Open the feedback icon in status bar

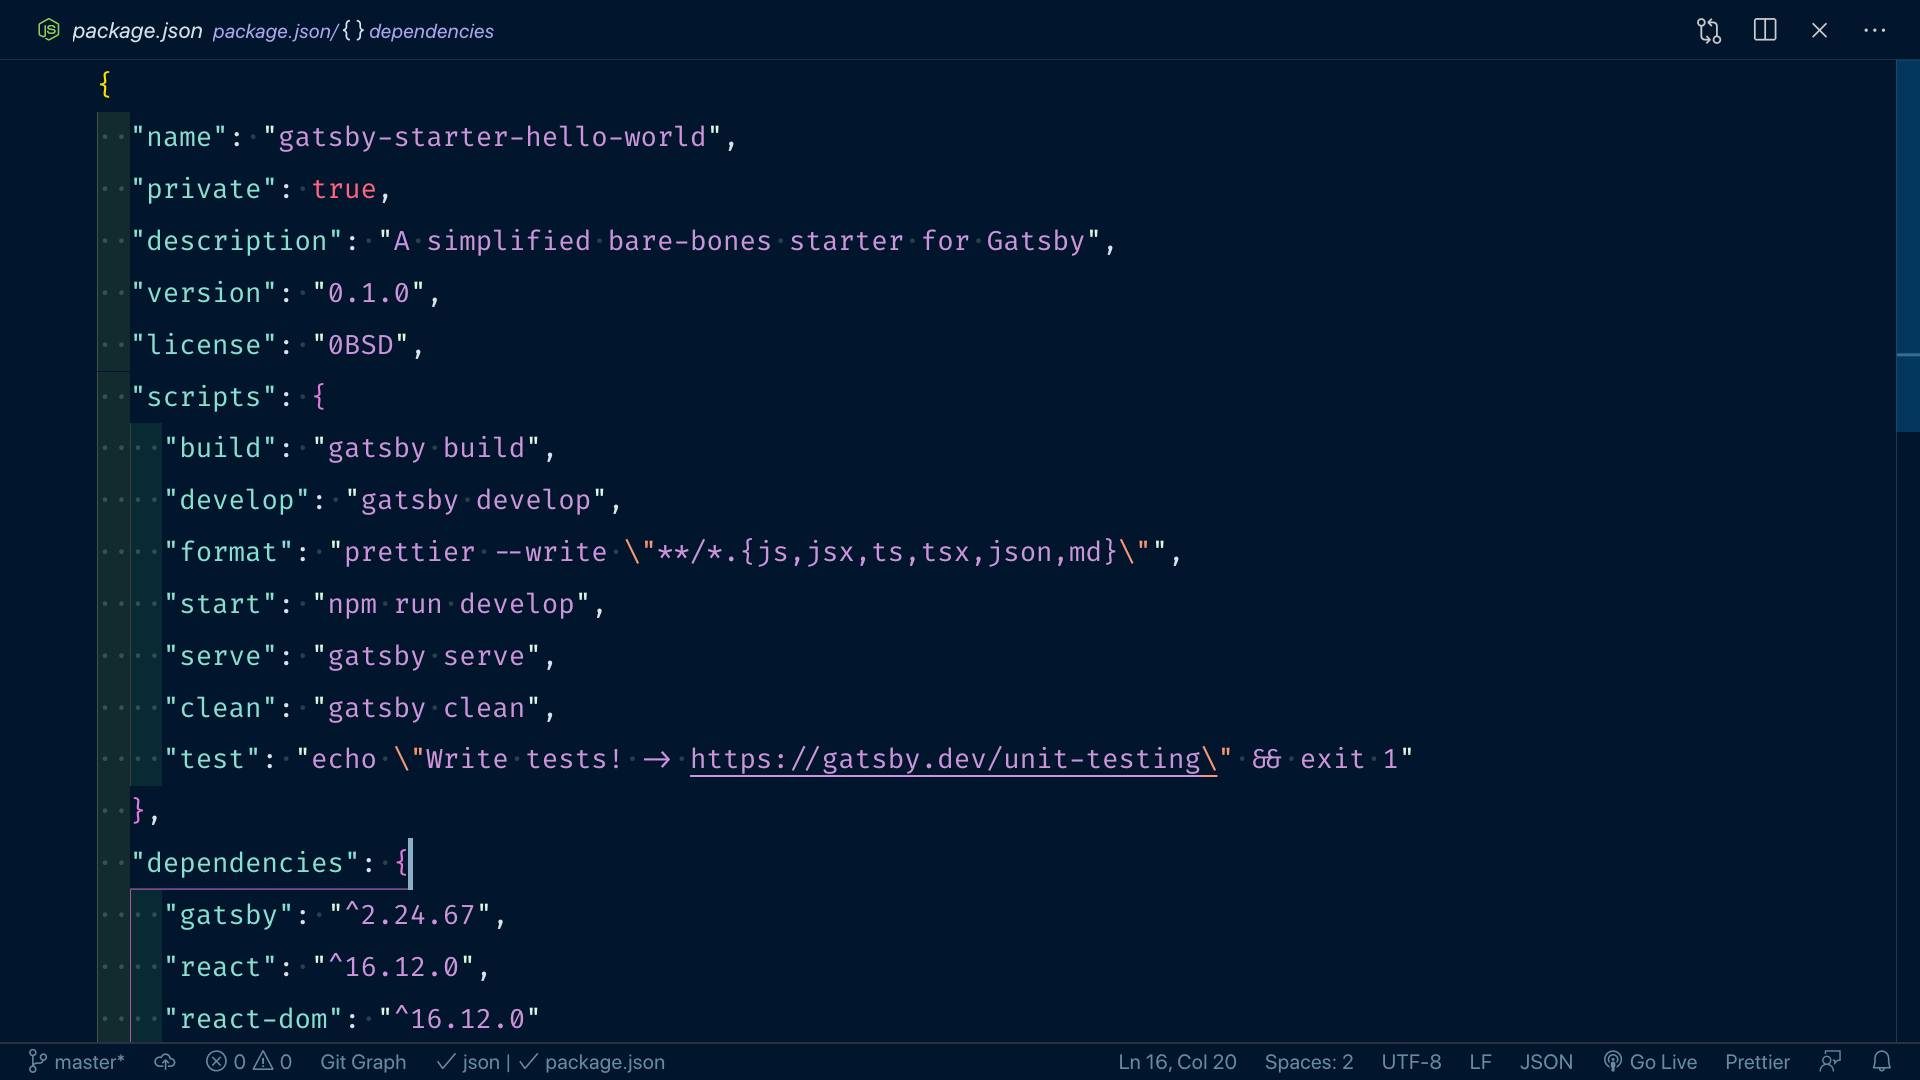pos(1830,1062)
